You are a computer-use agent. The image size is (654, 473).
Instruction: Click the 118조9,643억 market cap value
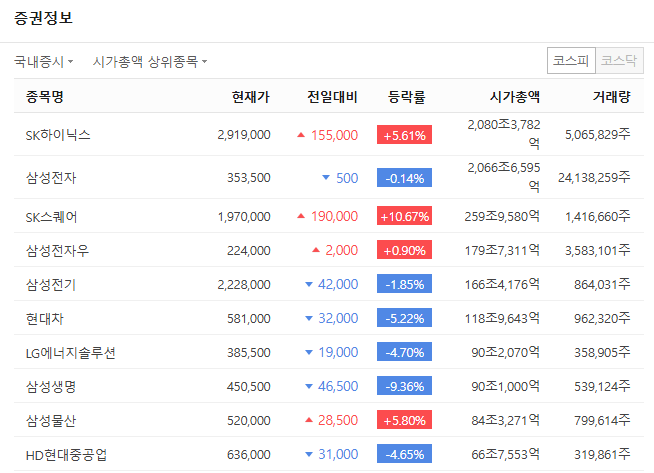tap(502, 318)
